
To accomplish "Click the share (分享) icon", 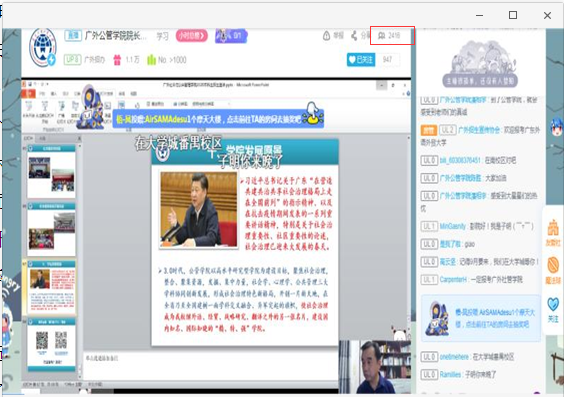I will point(354,36).
